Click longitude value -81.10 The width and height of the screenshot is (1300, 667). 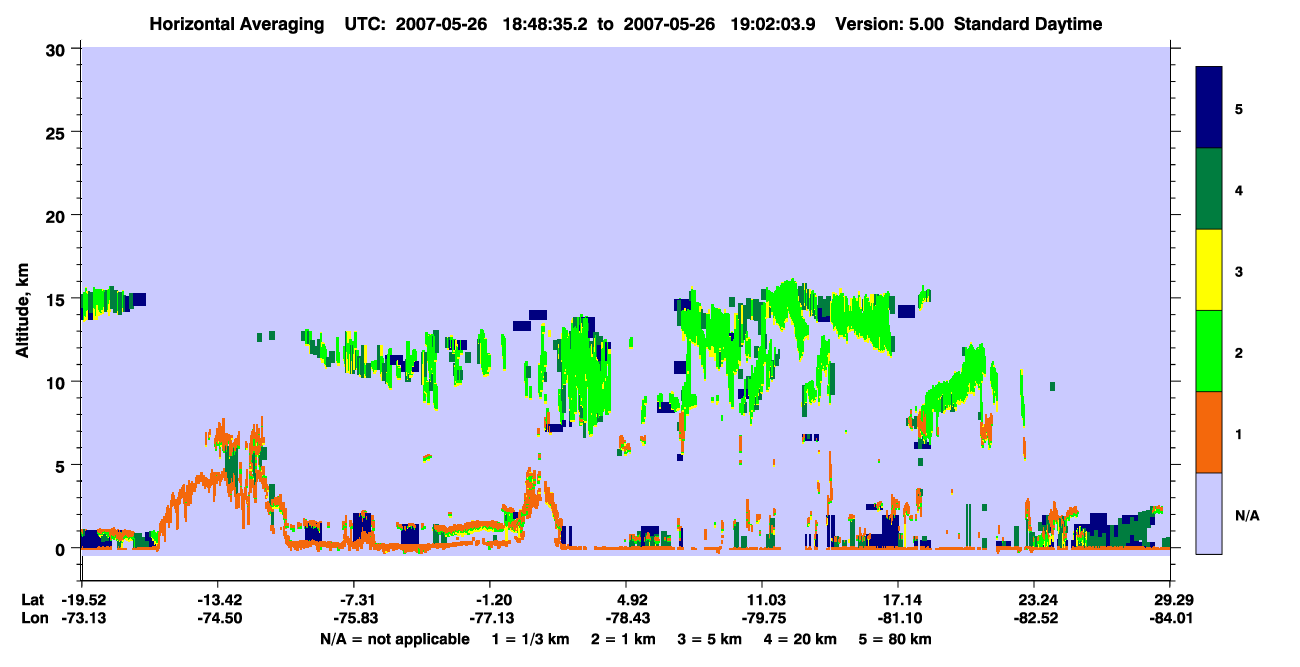click(x=898, y=618)
